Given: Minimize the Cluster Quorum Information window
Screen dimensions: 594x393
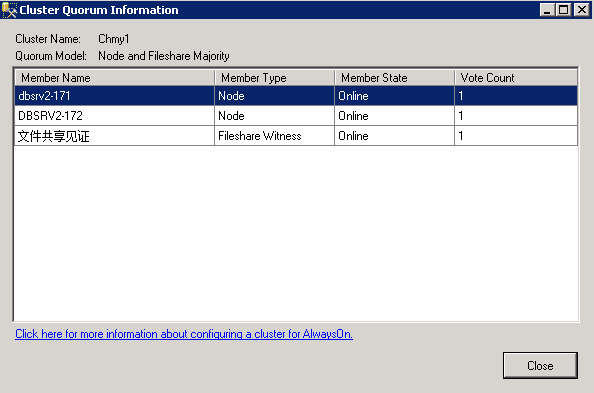Looking at the screenshot, I should pos(547,9).
